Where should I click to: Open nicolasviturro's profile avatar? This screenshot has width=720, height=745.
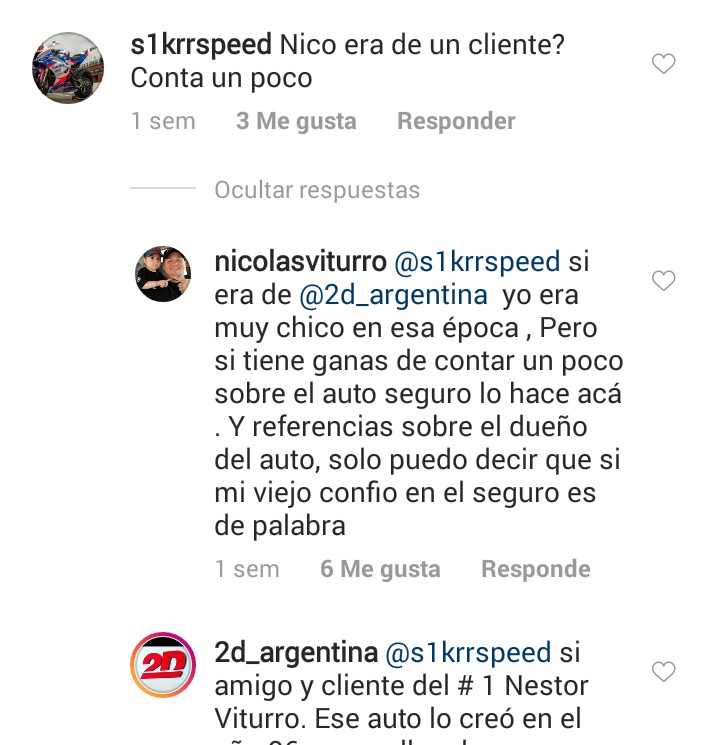[163, 274]
